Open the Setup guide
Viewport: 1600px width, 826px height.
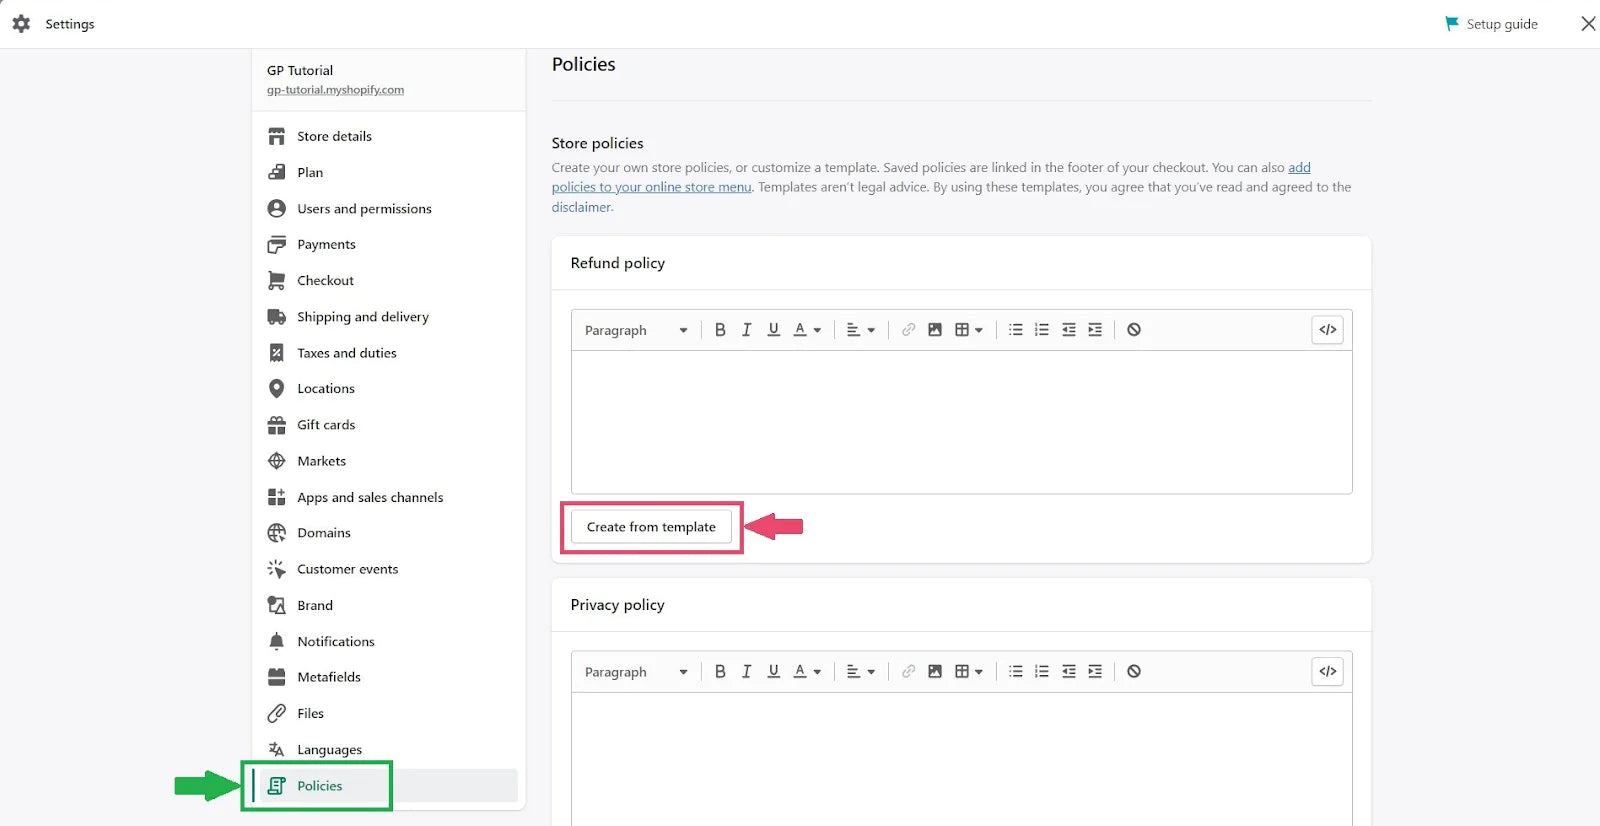[x=1491, y=24]
